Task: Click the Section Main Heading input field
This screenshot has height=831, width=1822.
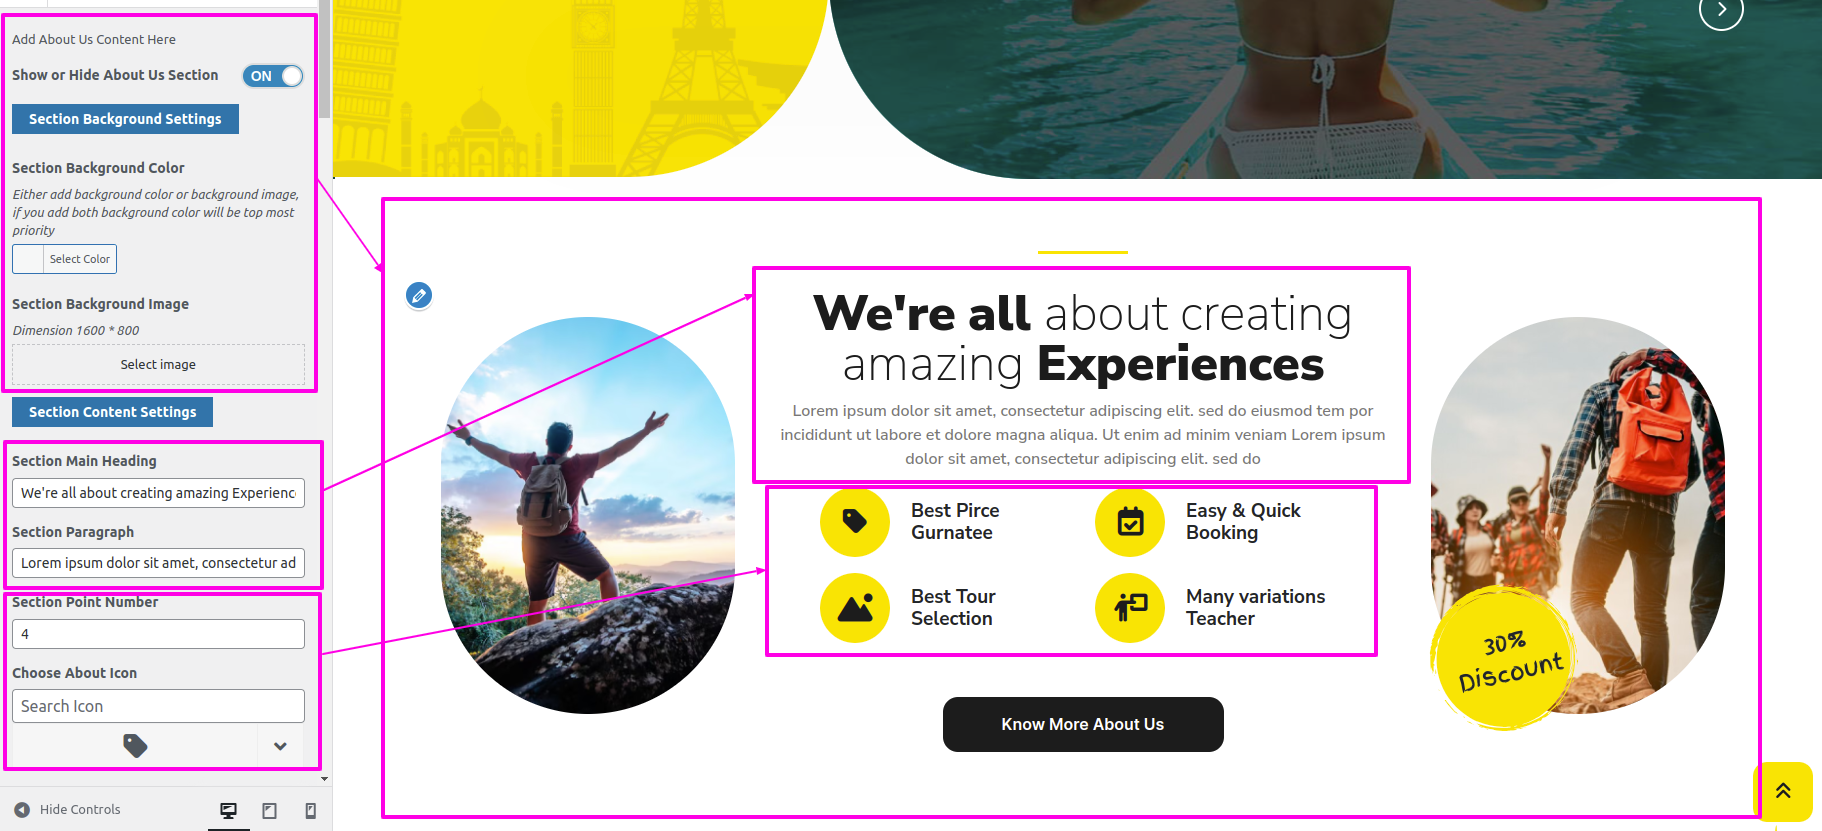Action: coord(158,493)
